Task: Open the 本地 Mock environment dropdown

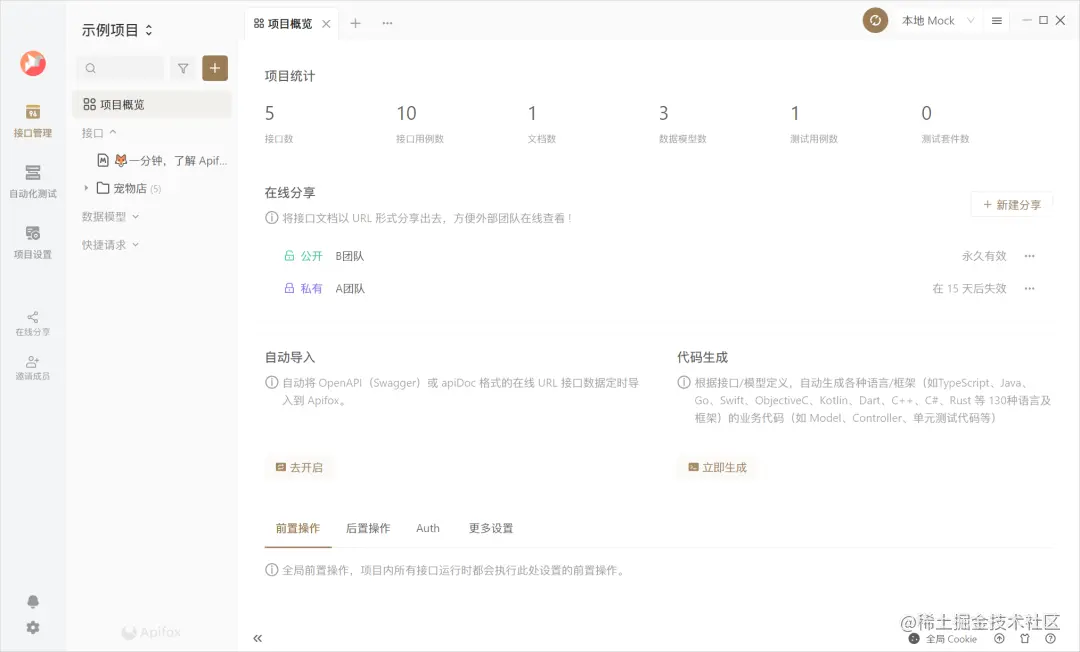Action: point(938,21)
